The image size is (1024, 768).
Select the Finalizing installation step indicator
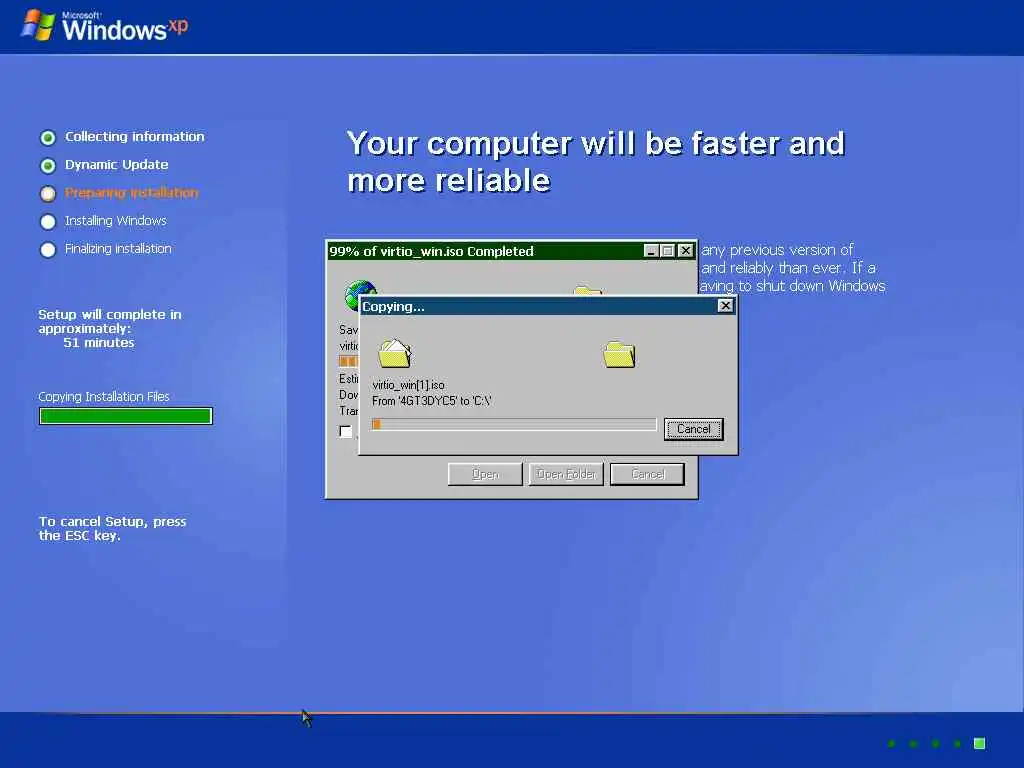pyautogui.click(x=48, y=249)
